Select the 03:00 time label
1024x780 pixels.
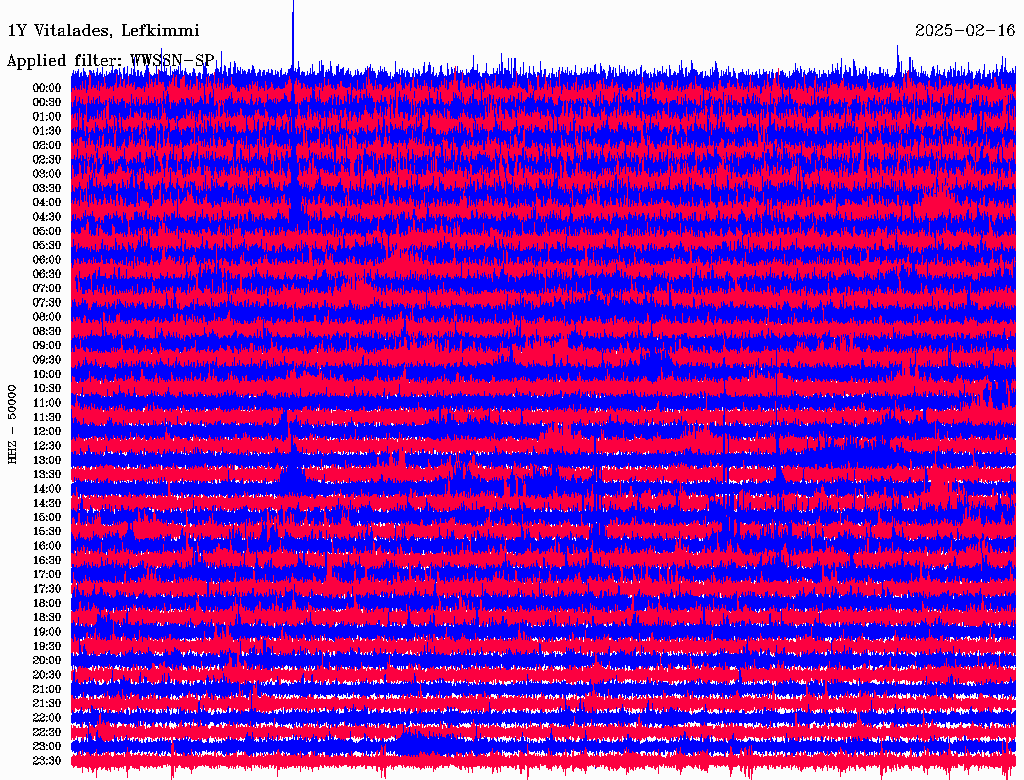pyautogui.click(x=47, y=174)
